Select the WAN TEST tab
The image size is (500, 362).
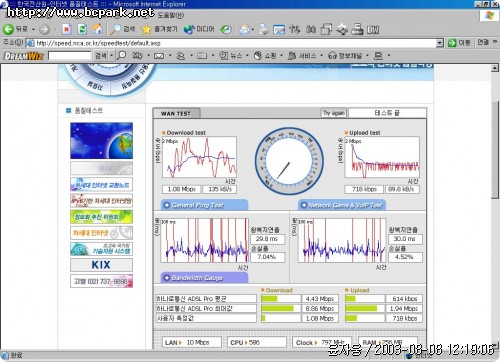176,113
